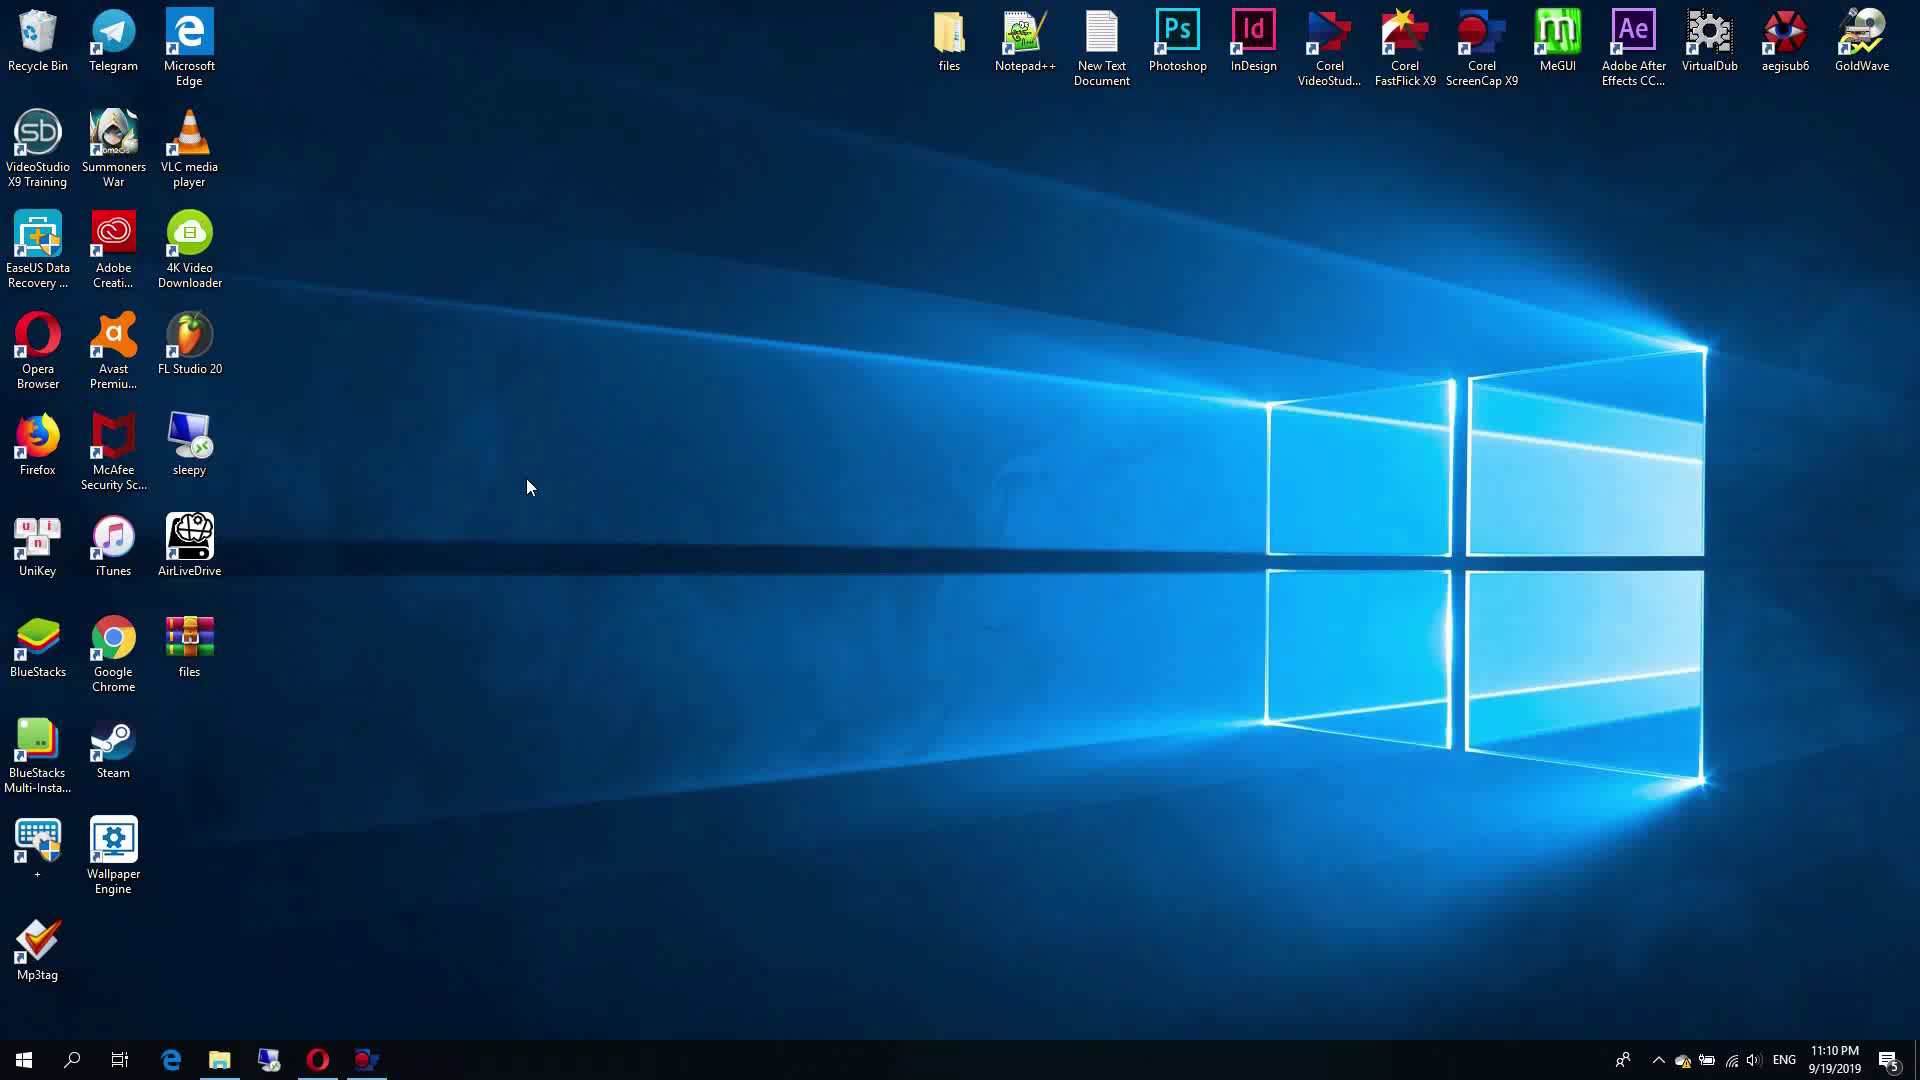This screenshot has height=1080, width=1920.
Task: Select 4K Video Downloader icon
Action: (x=189, y=249)
